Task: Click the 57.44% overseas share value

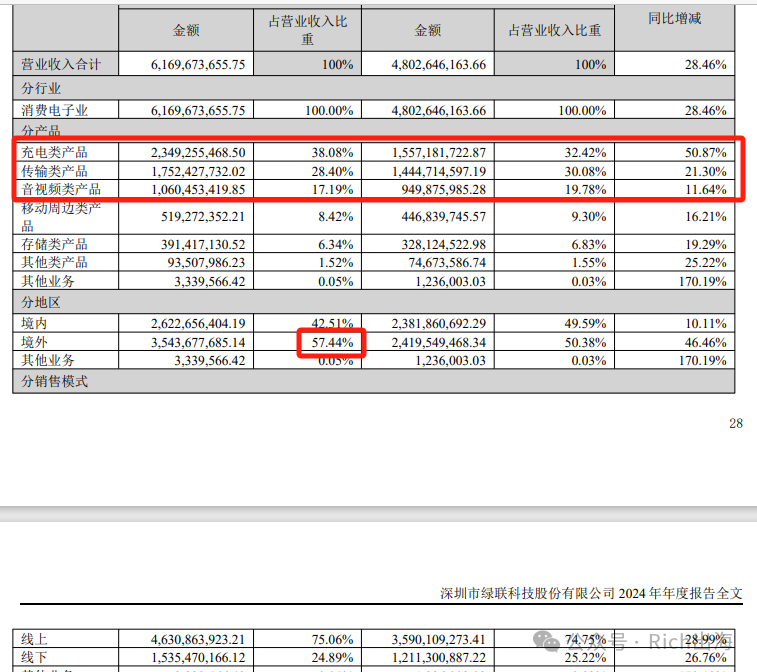Action: click(332, 343)
